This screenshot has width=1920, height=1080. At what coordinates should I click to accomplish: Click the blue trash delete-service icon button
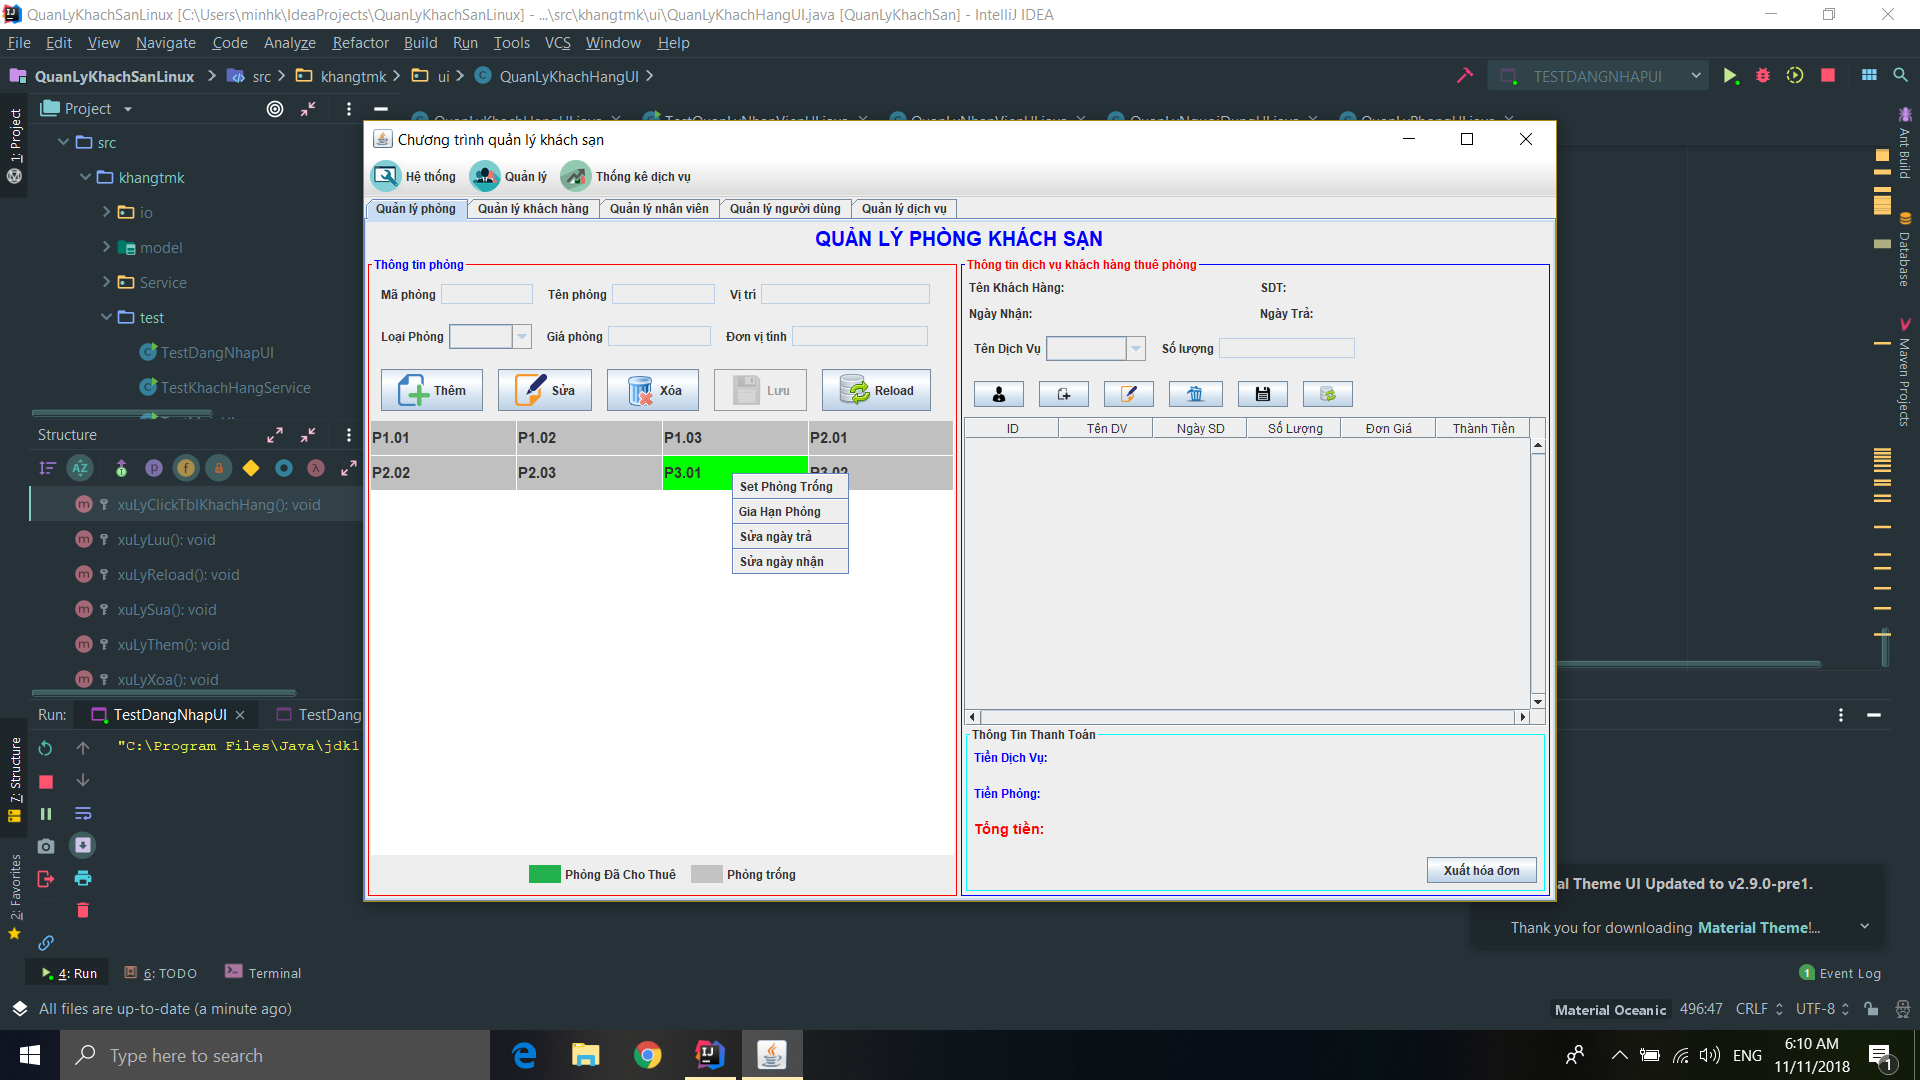tap(1195, 394)
